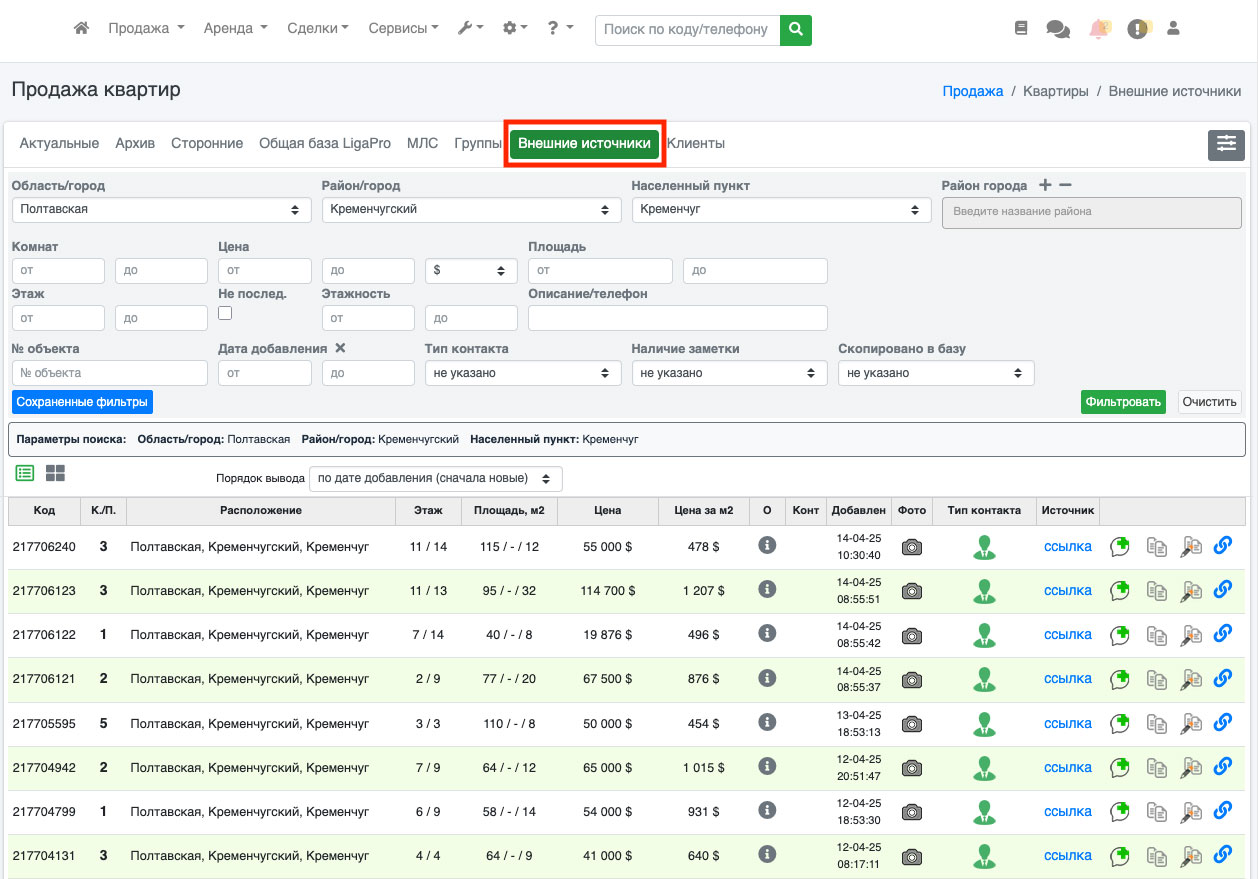The width and height of the screenshot is (1258, 879).
Task: Toggle the 'Не послед.' checkbox
Action: 225,313
